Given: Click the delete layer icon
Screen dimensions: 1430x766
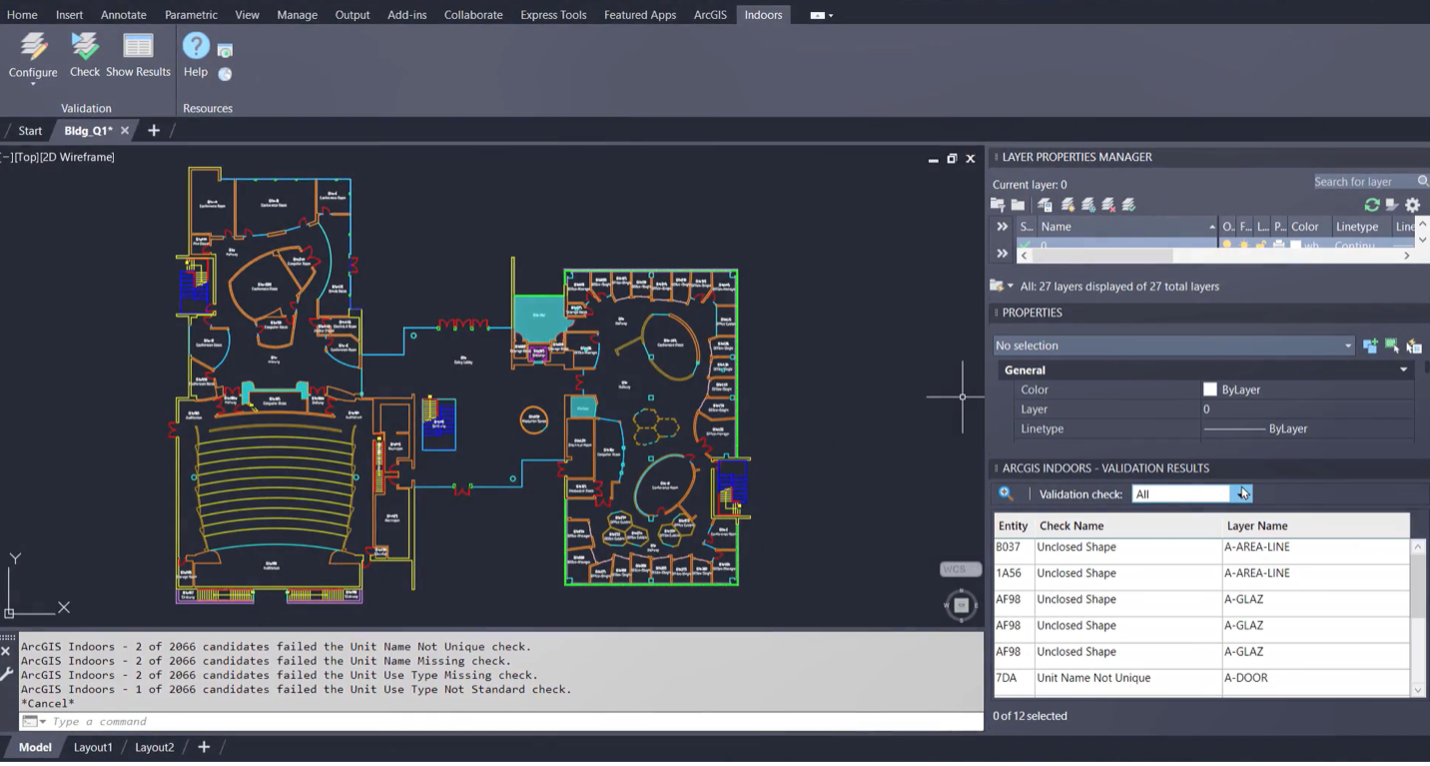Looking at the screenshot, I should click(x=1108, y=204).
